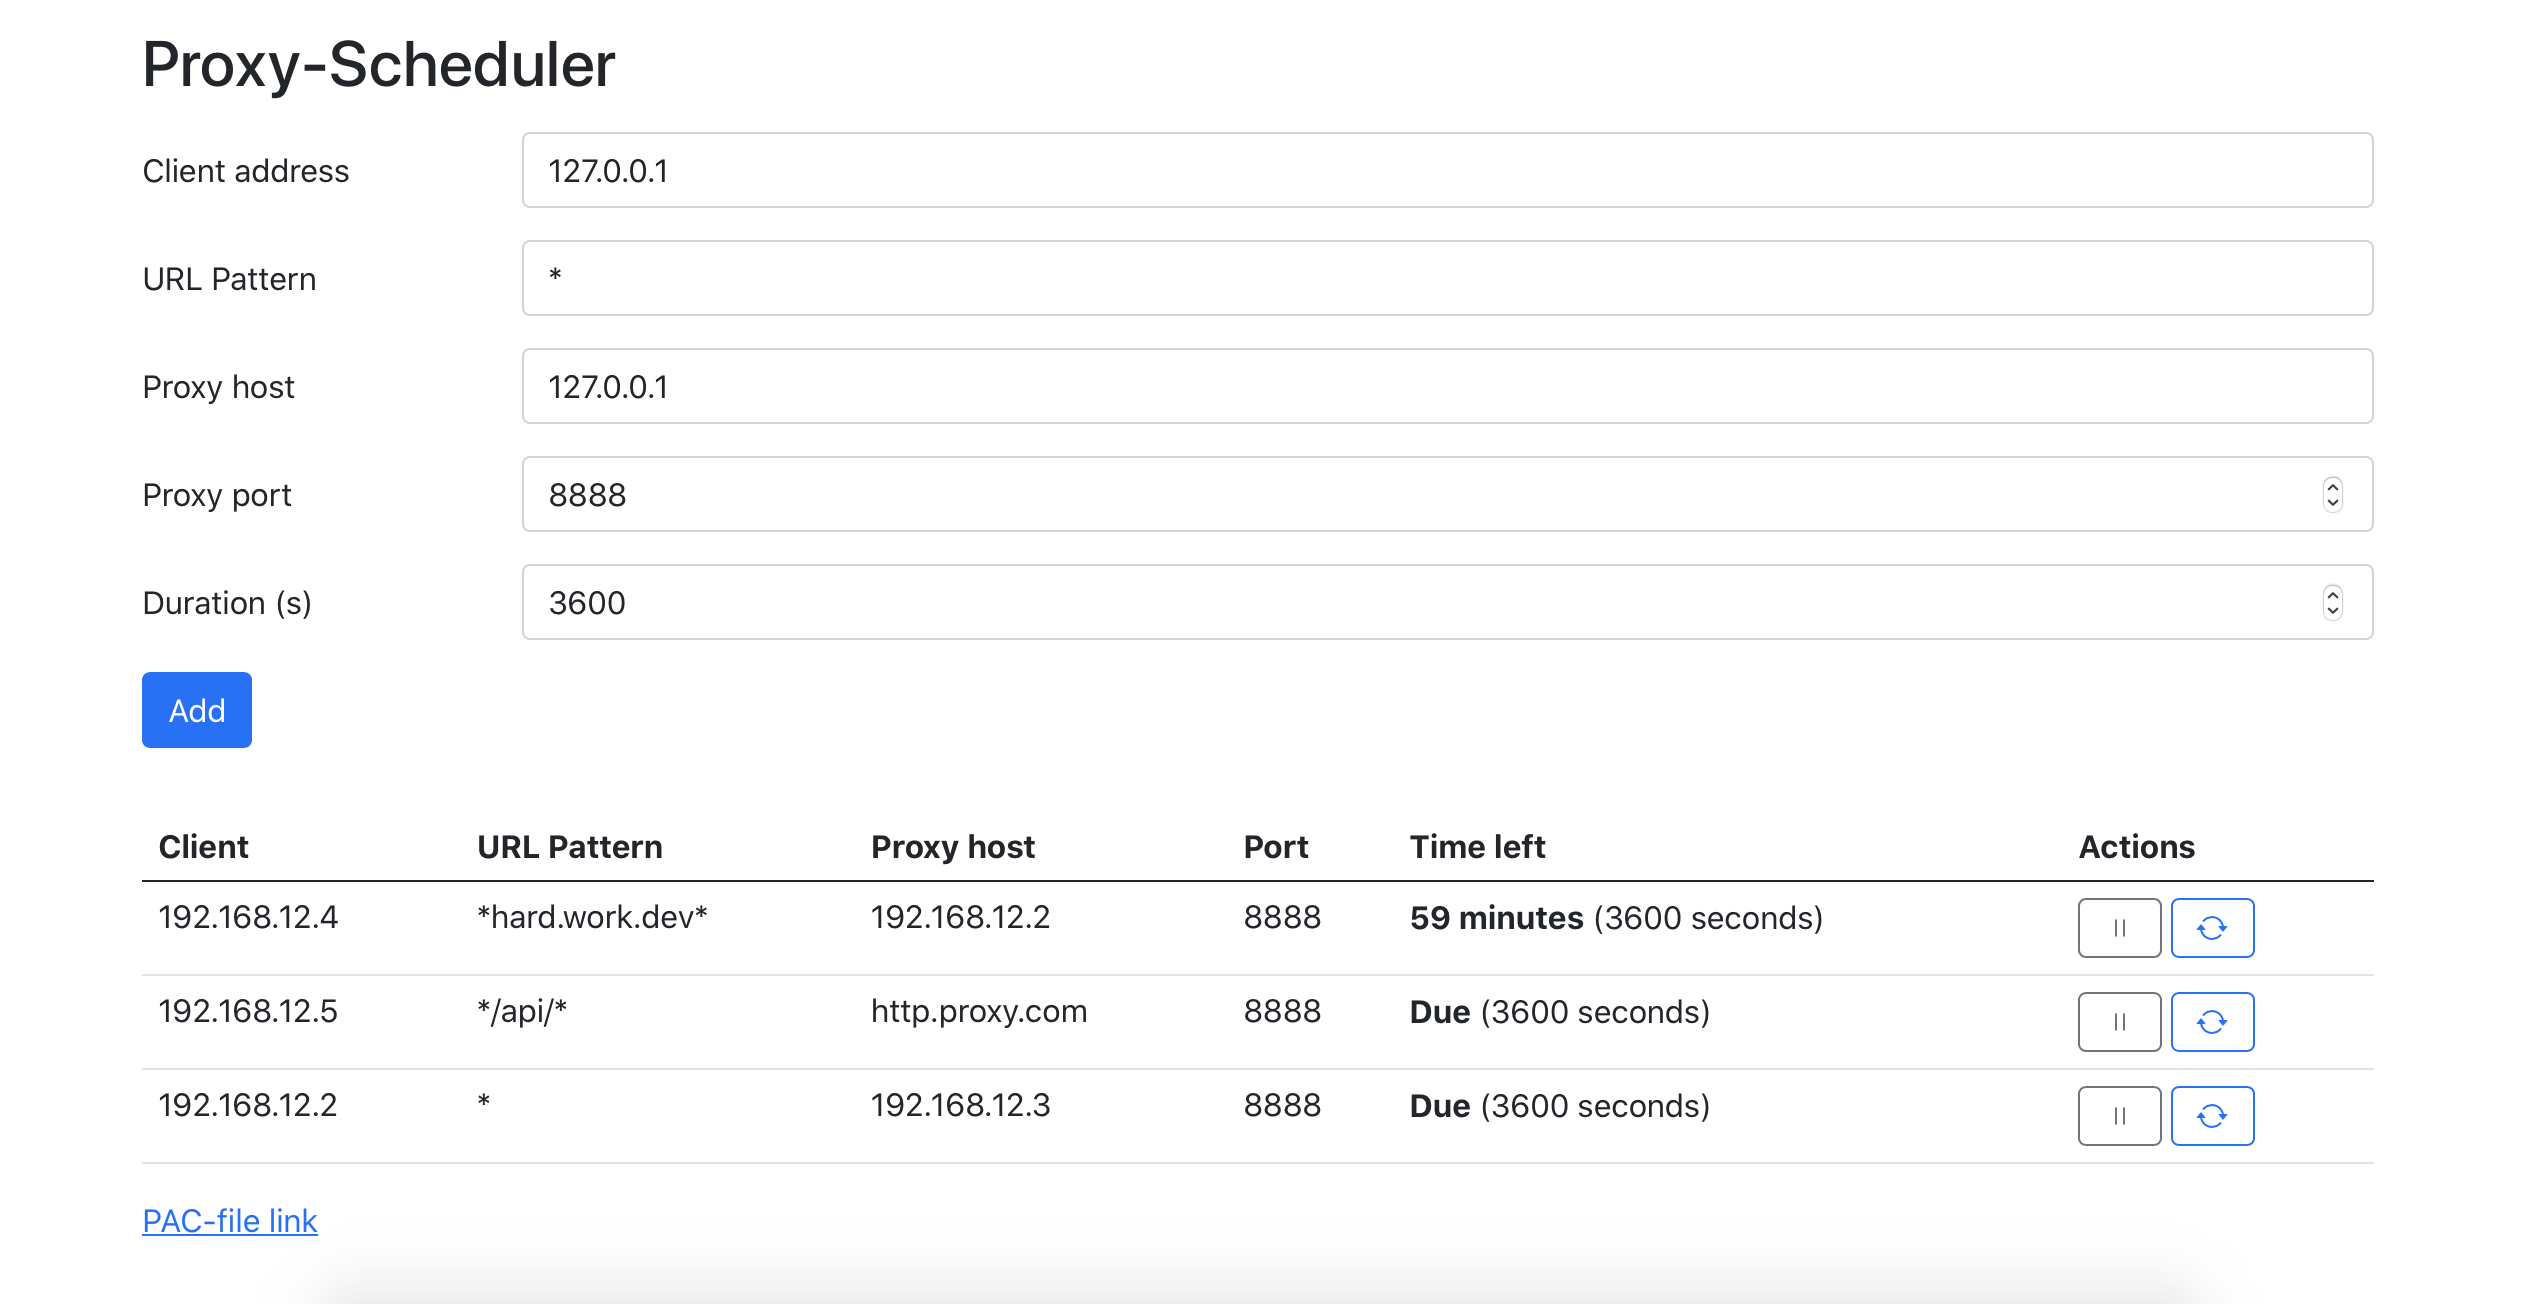This screenshot has height=1304, width=2532.
Task: Select the Proxy host text box
Action: point(1446,387)
